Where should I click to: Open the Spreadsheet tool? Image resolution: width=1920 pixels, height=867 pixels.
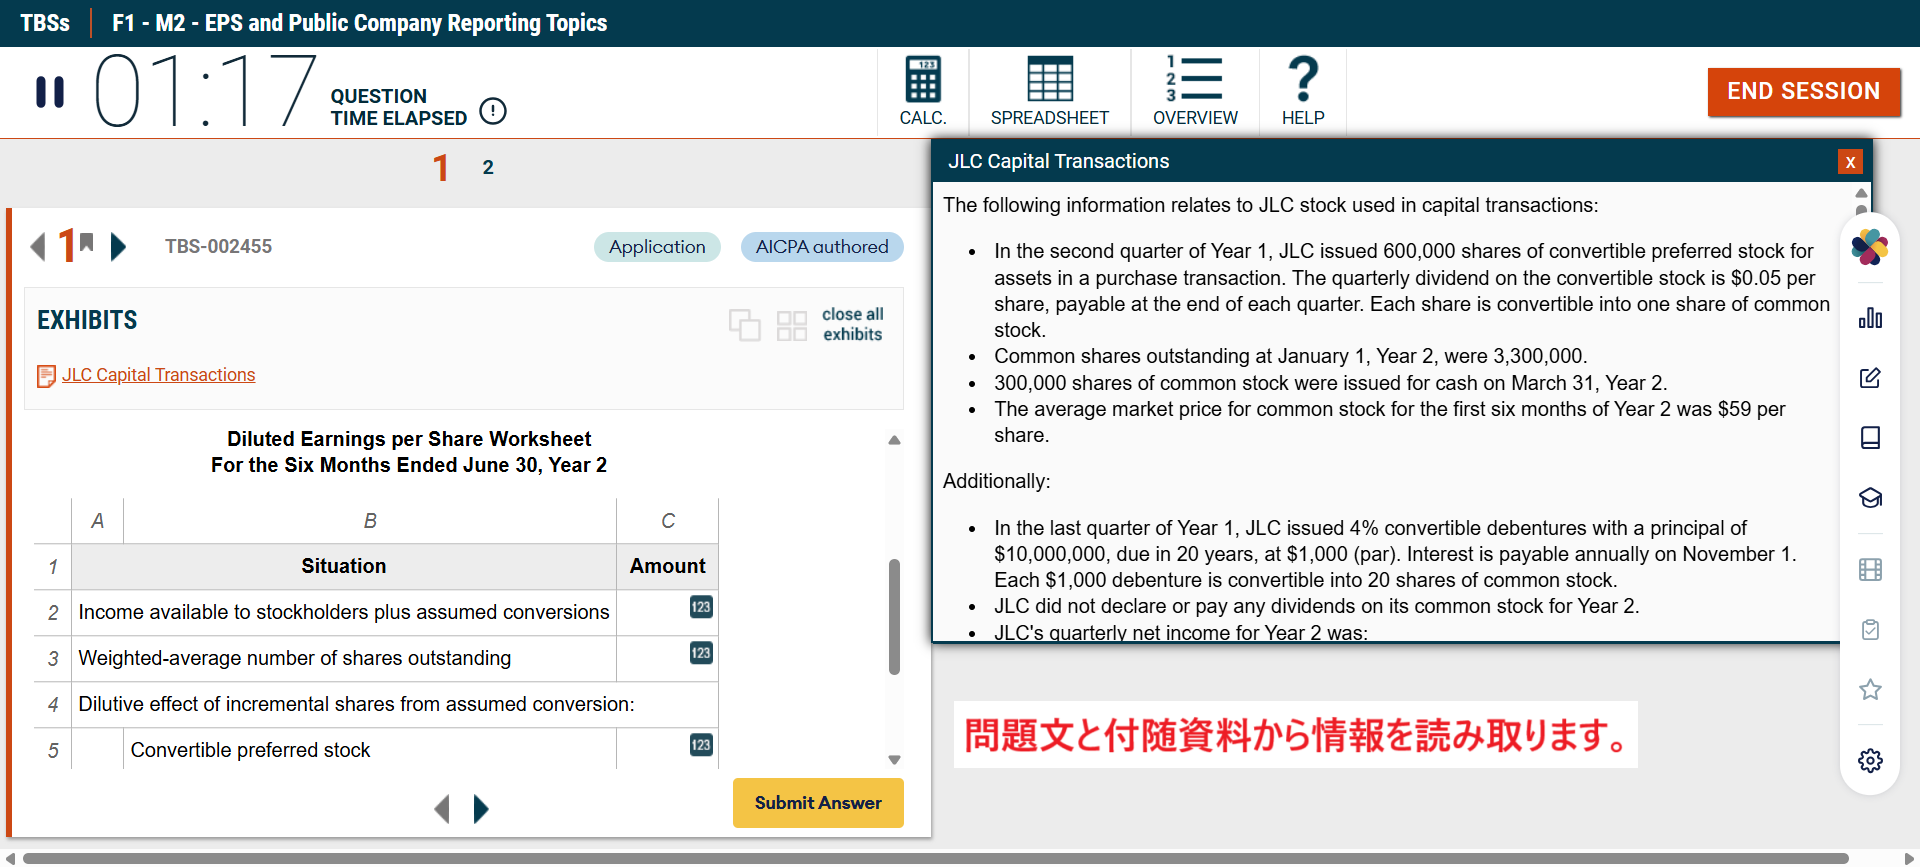1049,92
